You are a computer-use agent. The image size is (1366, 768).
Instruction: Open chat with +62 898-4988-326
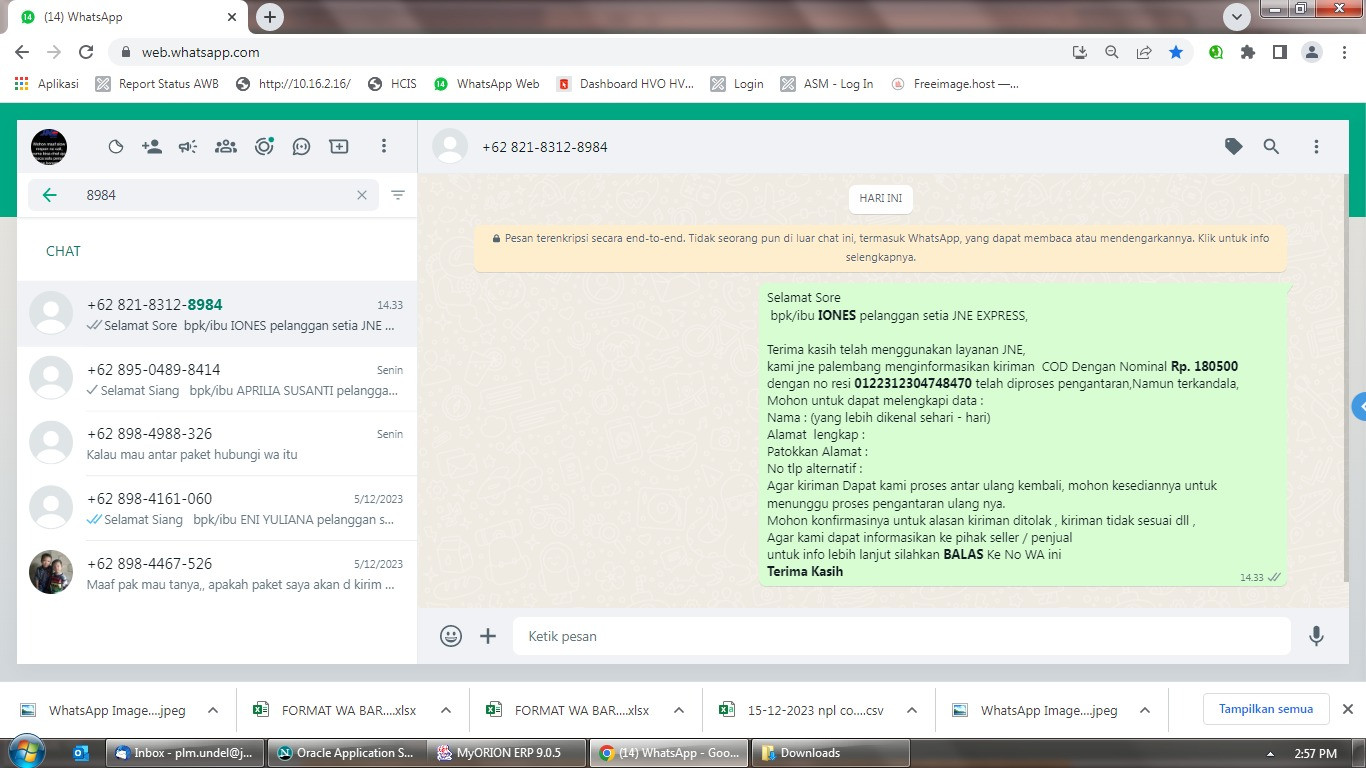tap(217, 443)
